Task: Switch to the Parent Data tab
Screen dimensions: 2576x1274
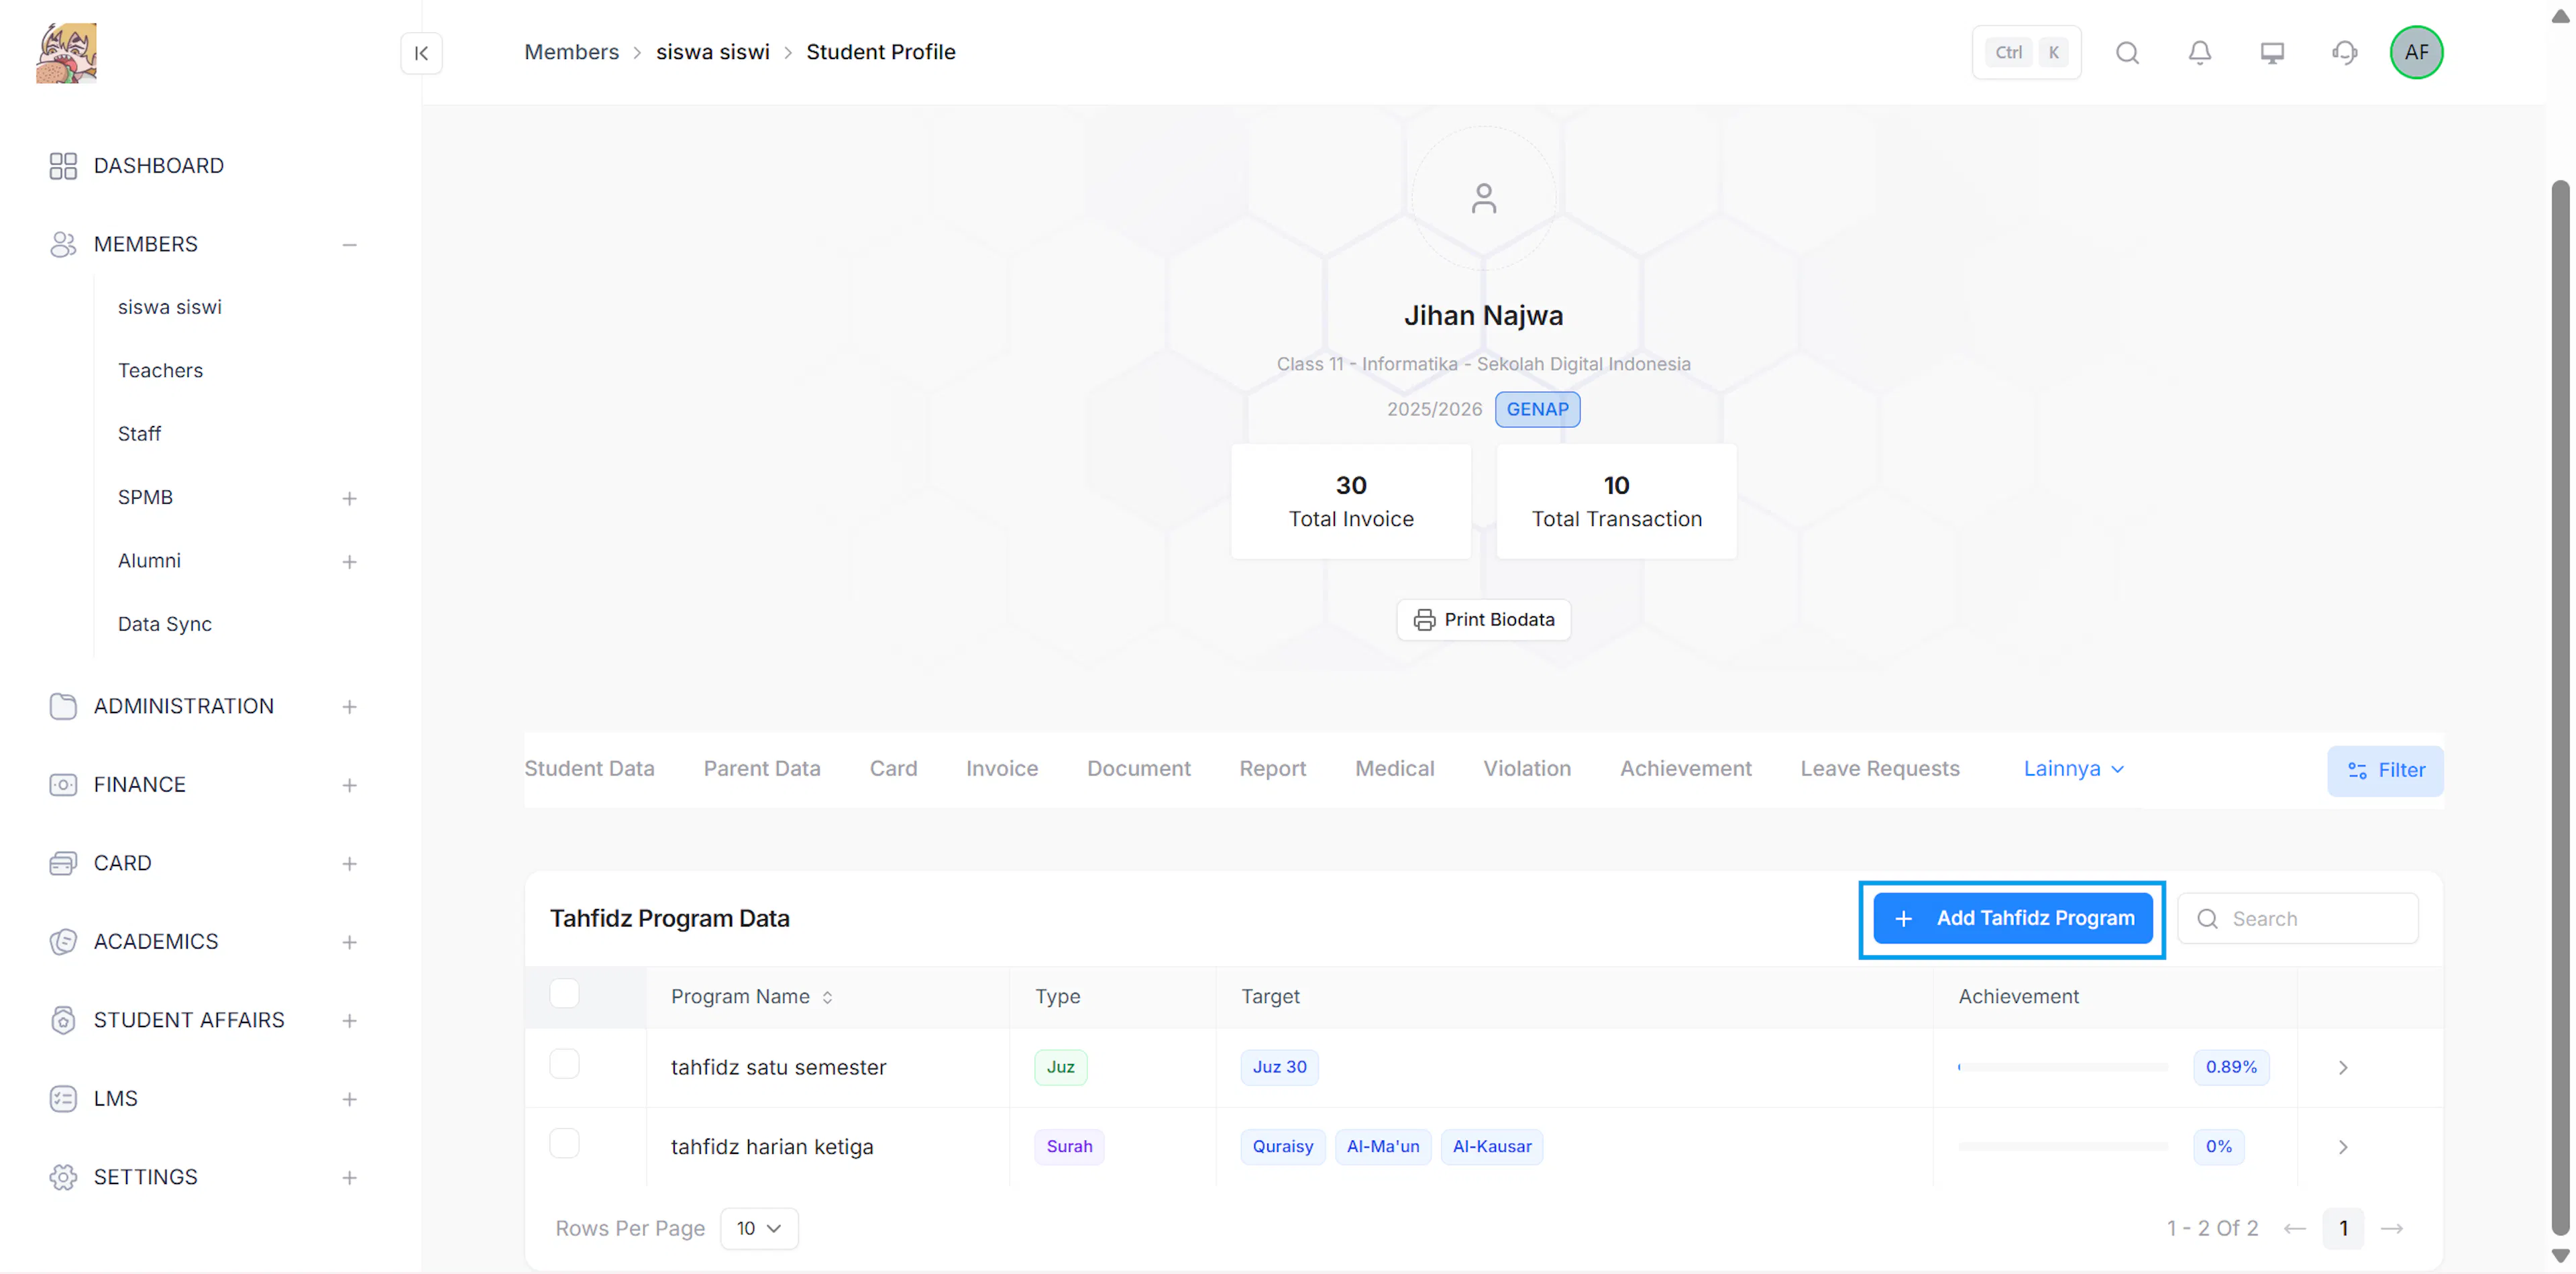Action: pyautogui.click(x=762, y=769)
